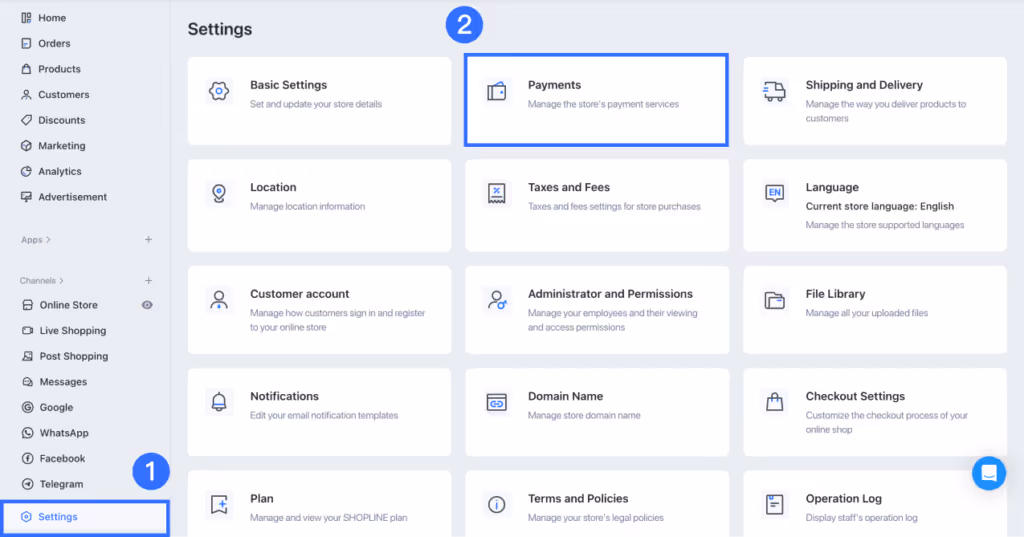Image resolution: width=1024 pixels, height=537 pixels.
Task: Click the Live Shopping channel label
Action: point(72,331)
